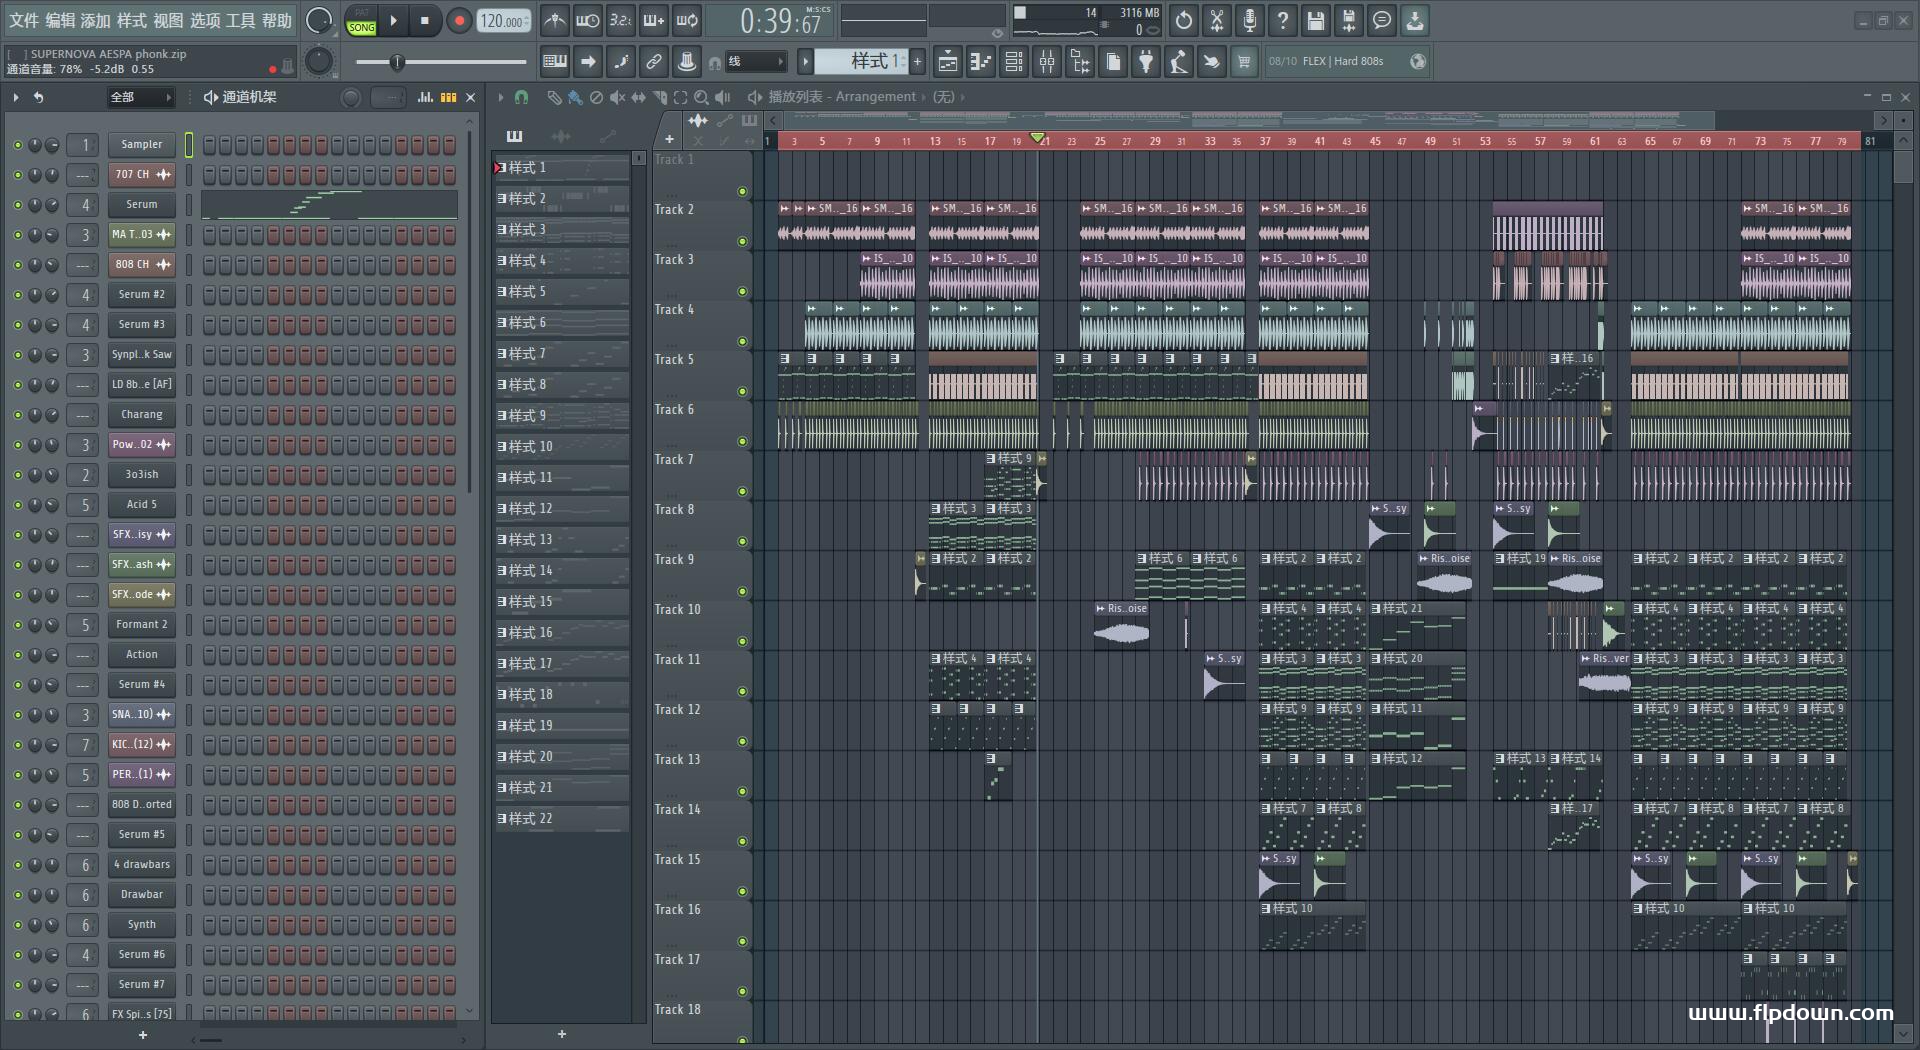Open the plugin picker plug icon
The width and height of the screenshot is (1920, 1050).
pyautogui.click(x=1146, y=62)
